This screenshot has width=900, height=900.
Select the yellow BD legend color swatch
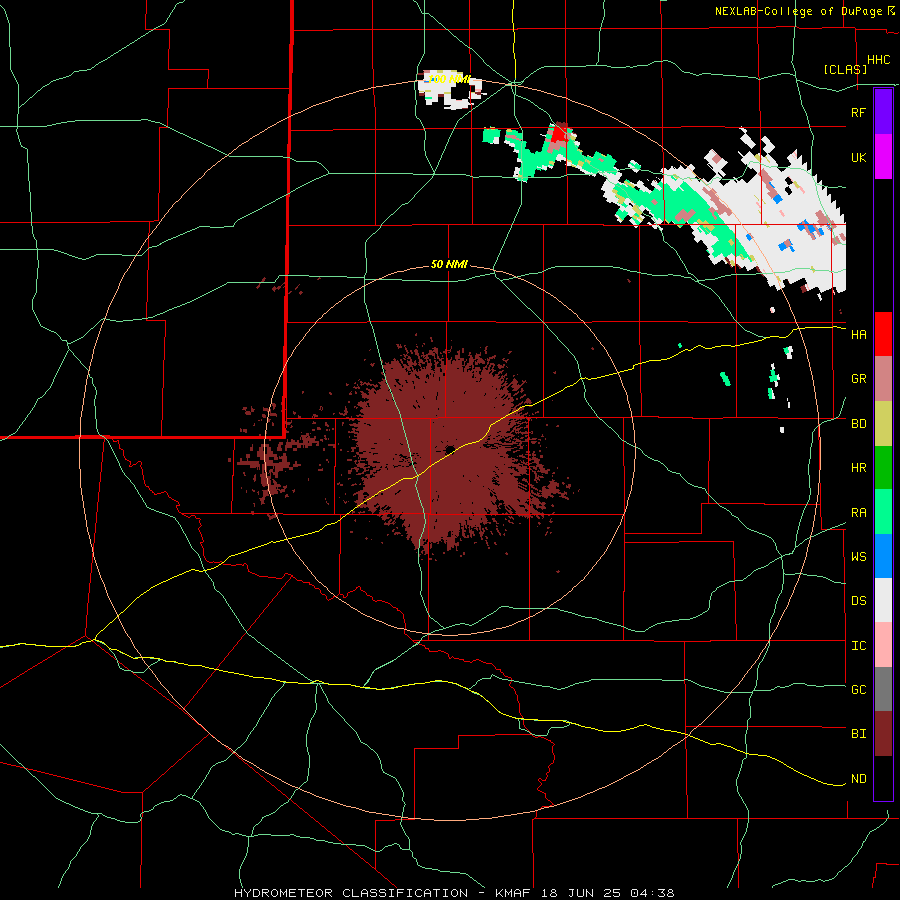(883, 424)
